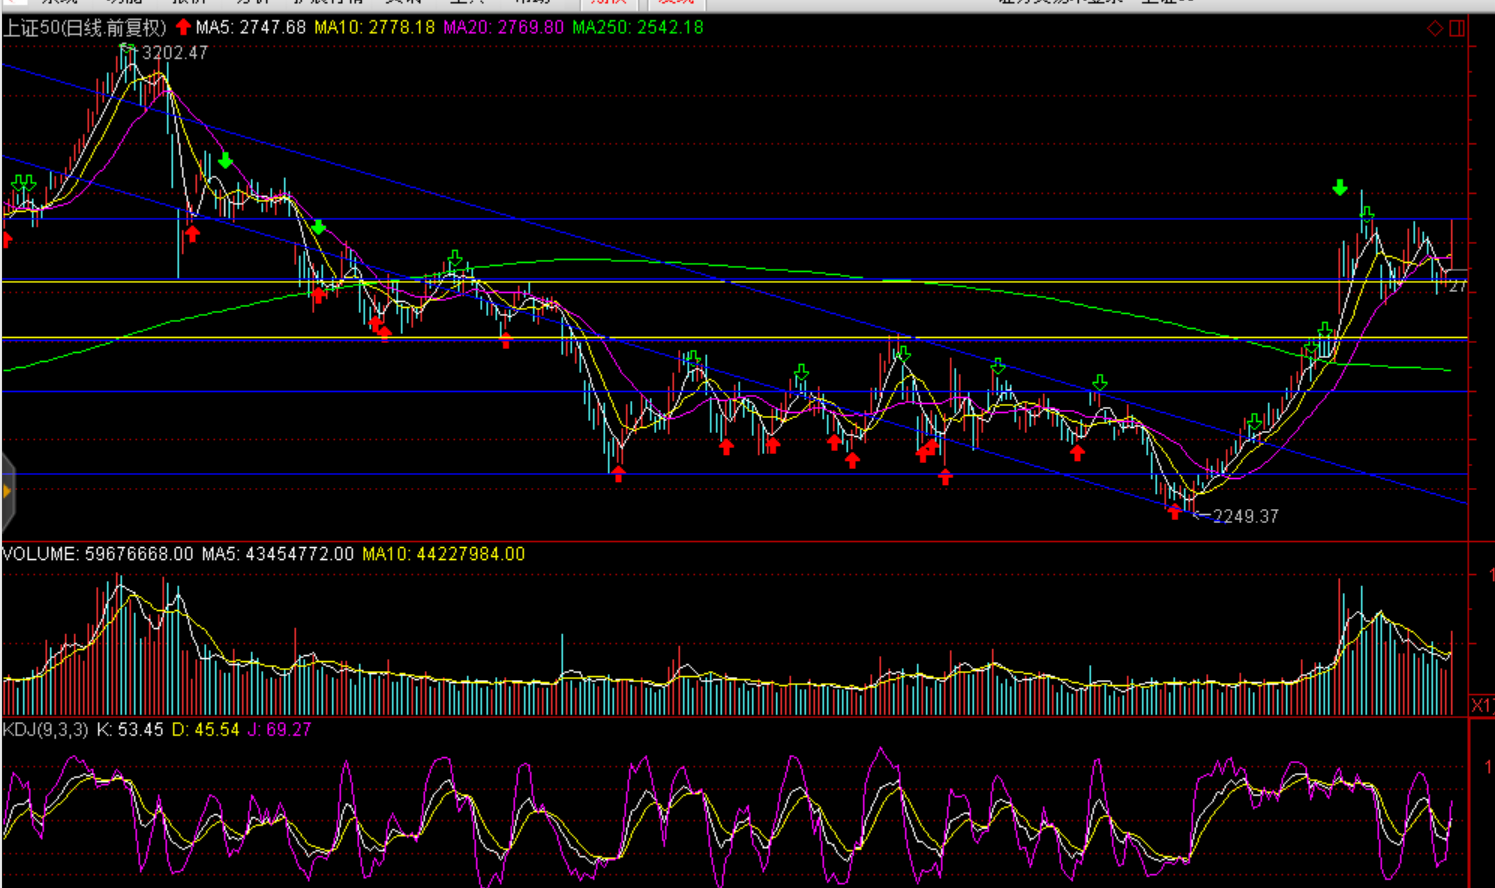Viewport: 1495px width, 888px height.
Task: Click the red up arrow next to the 上证50 title
Action: (183, 27)
